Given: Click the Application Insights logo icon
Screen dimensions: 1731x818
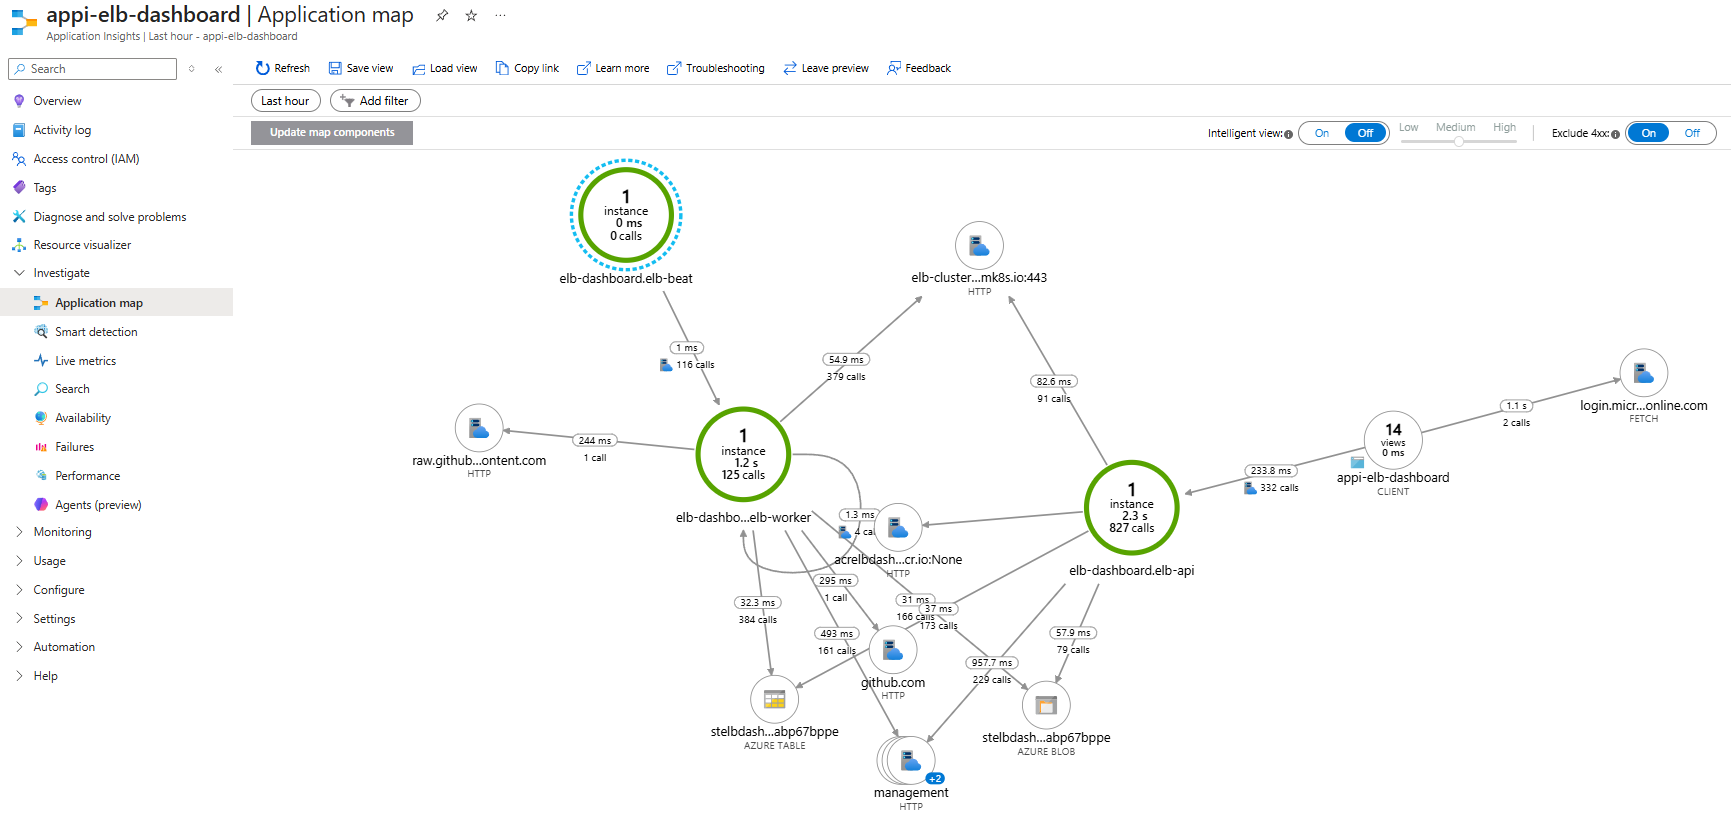Looking at the screenshot, I should pyautogui.click(x=23, y=23).
